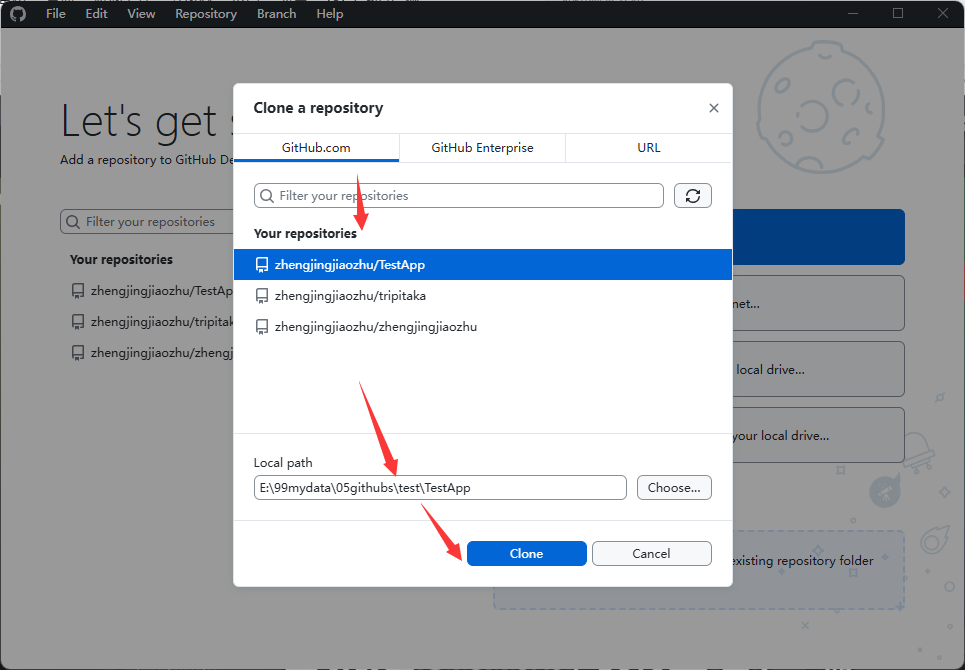
Task: Close the Clone a repository dialog
Action: pyautogui.click(x=714, y=108)
